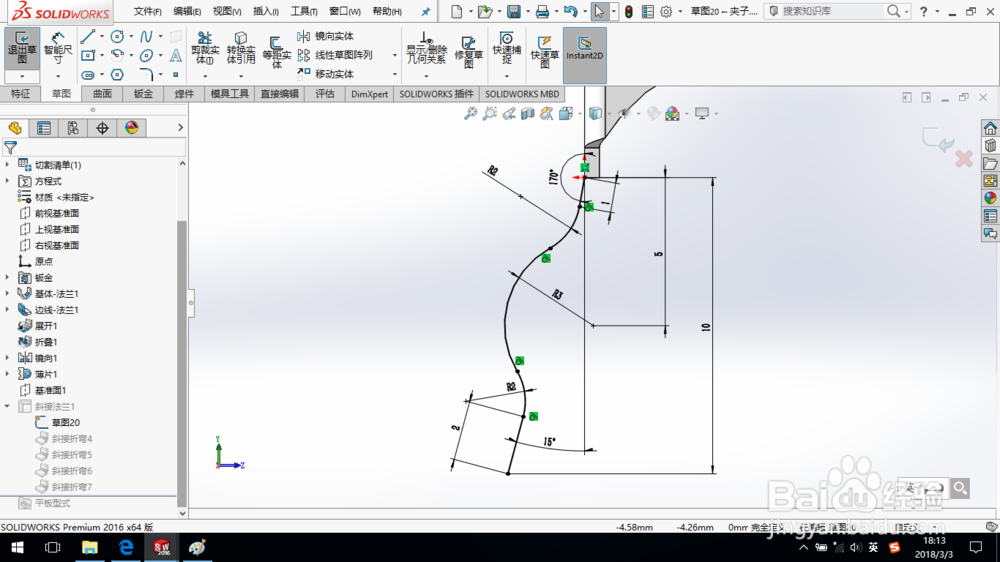Click Trim Entities (剪裁实体) tool
Image resolution: width=1000 pixels, height=562 pixels.
point(205,48)
